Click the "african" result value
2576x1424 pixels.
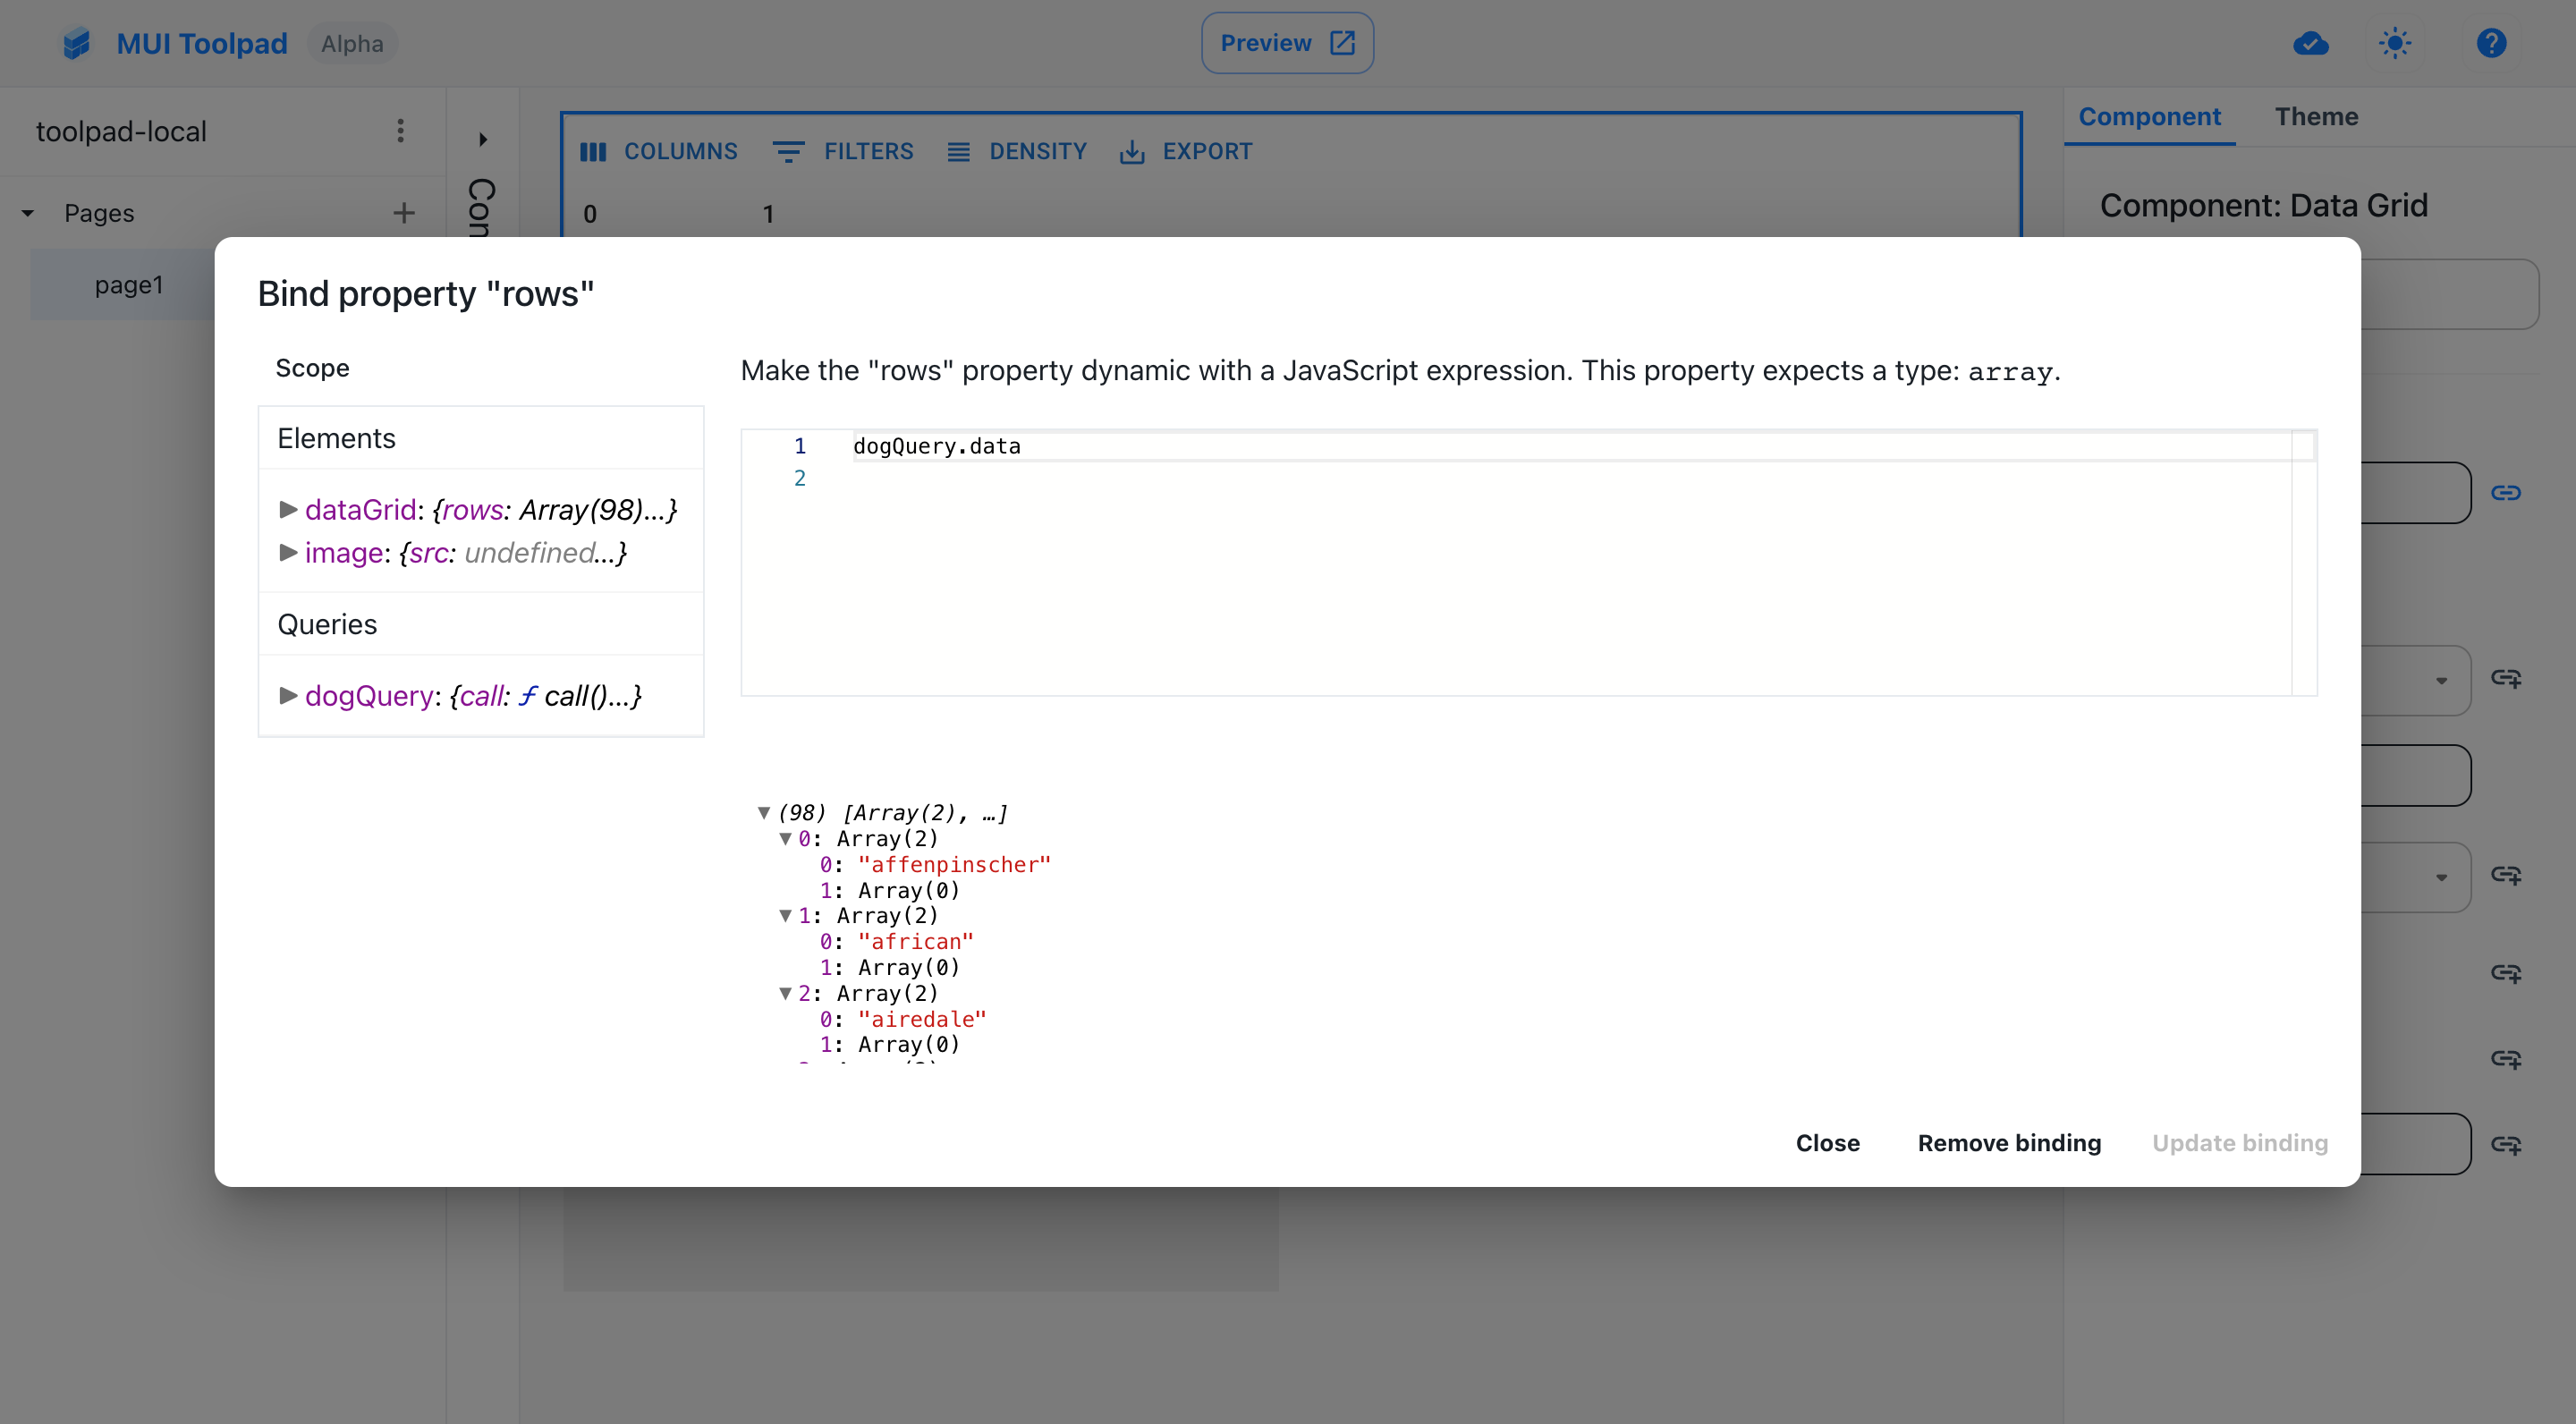pyautogui.click(x=915, y=941)
